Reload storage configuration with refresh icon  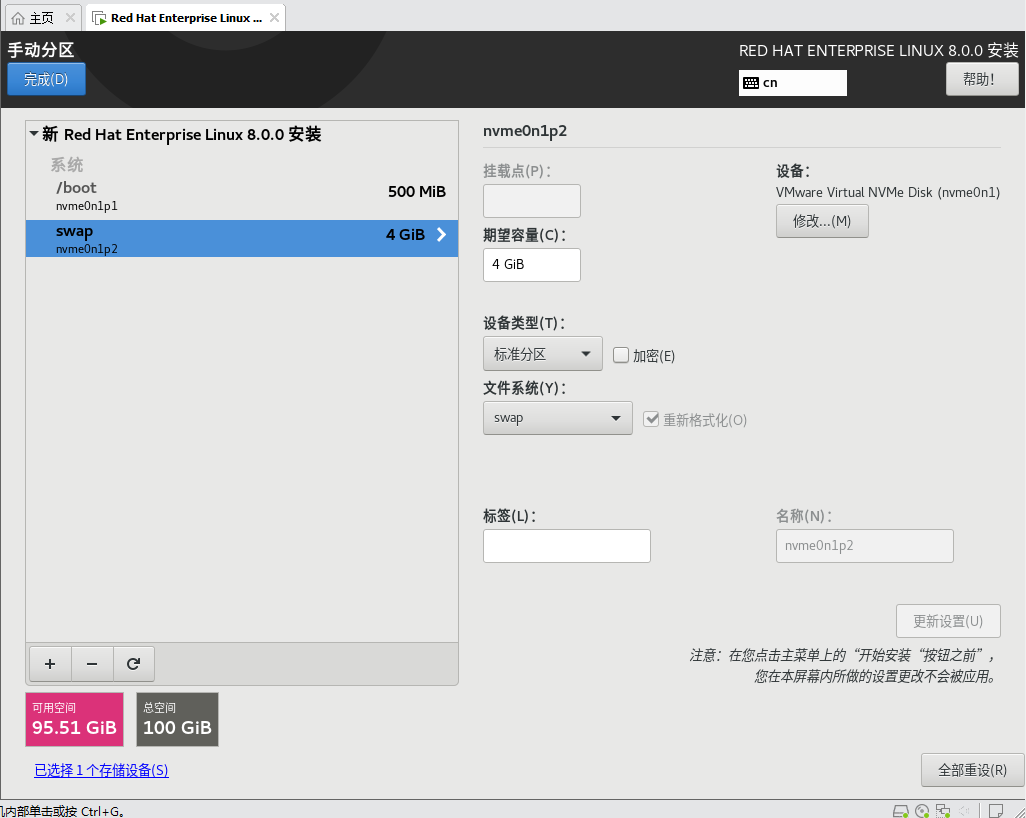point(133,664)
